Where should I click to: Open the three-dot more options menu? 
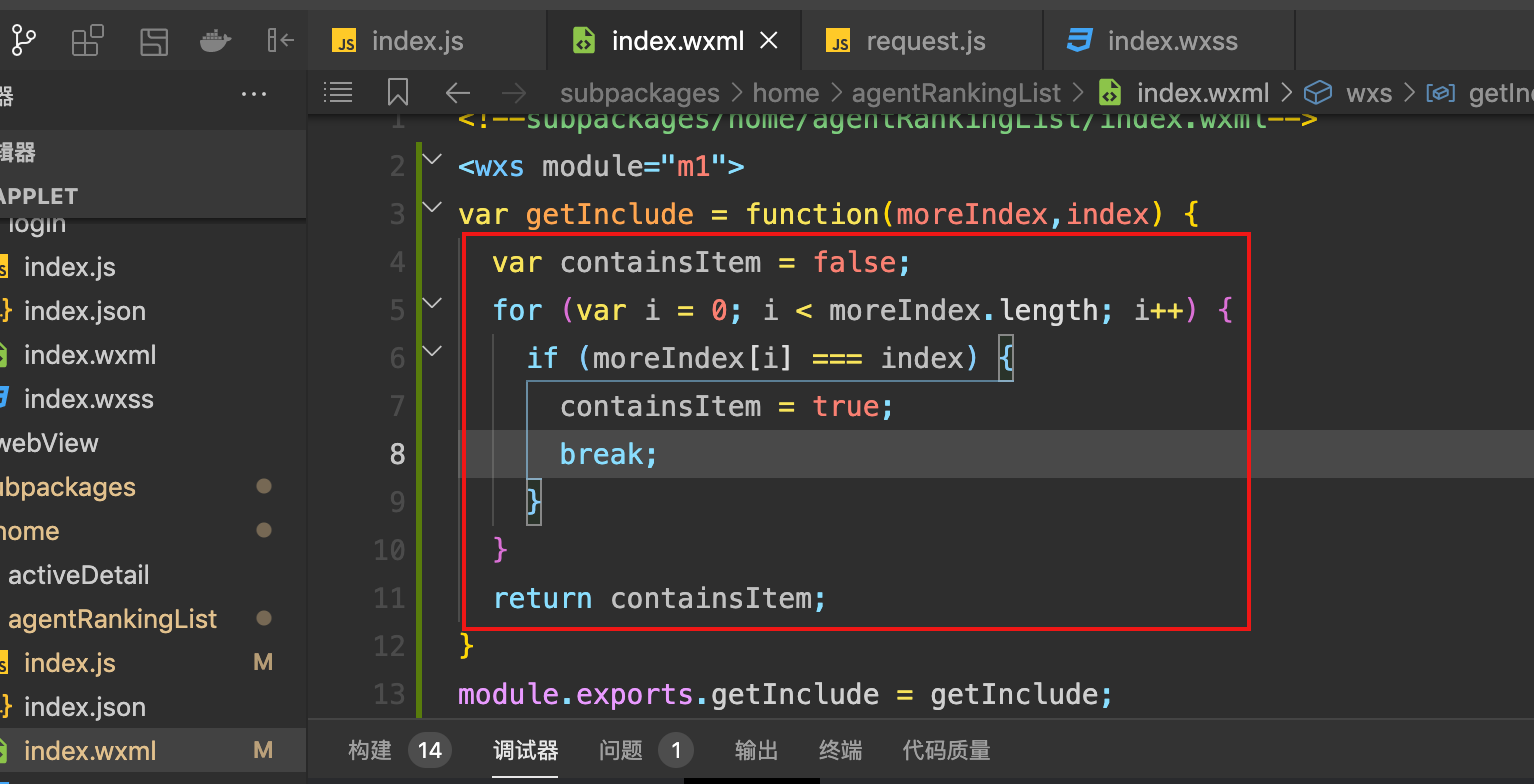[x=254, y=94]
